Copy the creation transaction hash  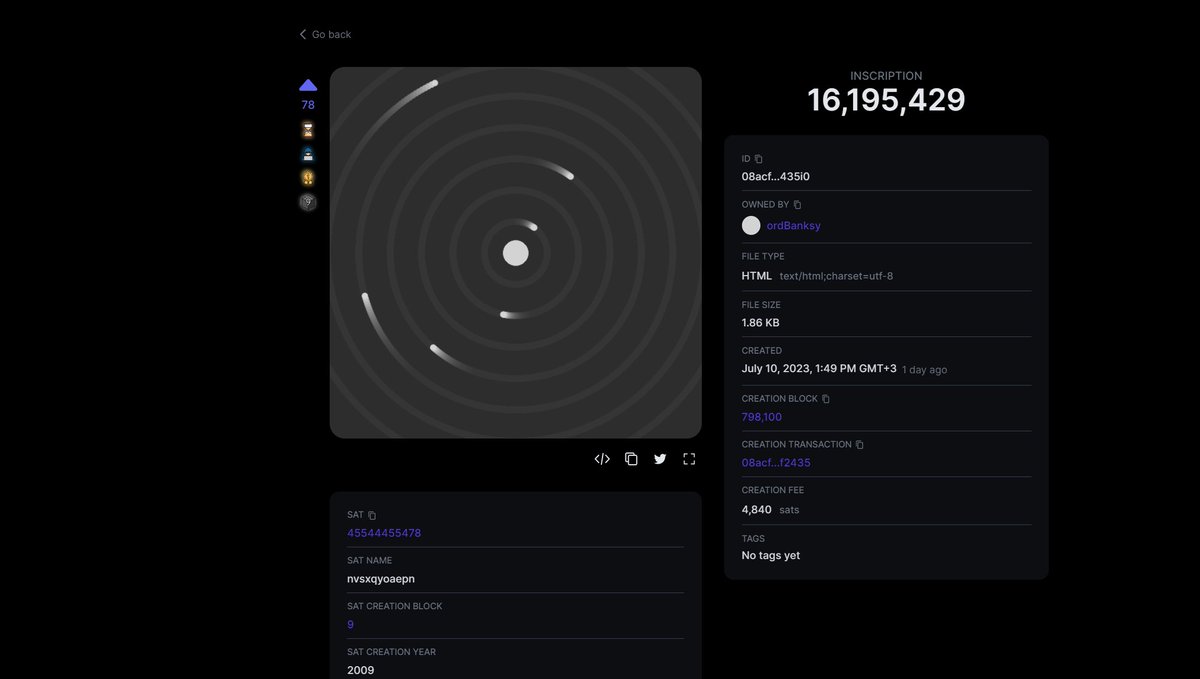coord(860,445)
